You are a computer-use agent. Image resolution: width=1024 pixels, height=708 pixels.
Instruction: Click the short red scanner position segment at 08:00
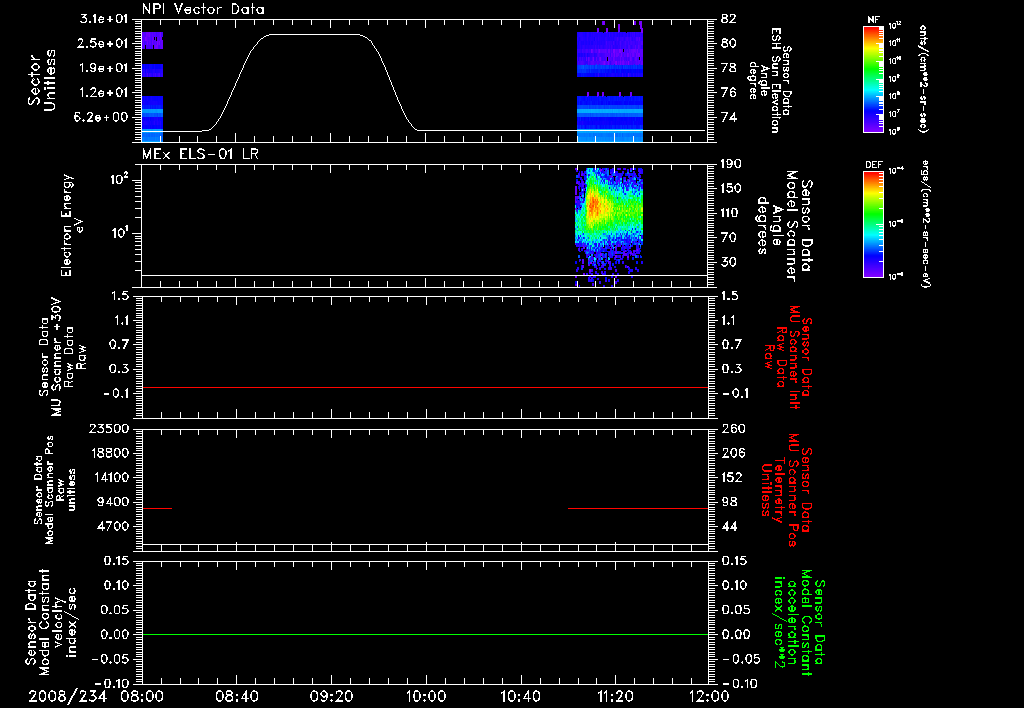tap(157, 508)
